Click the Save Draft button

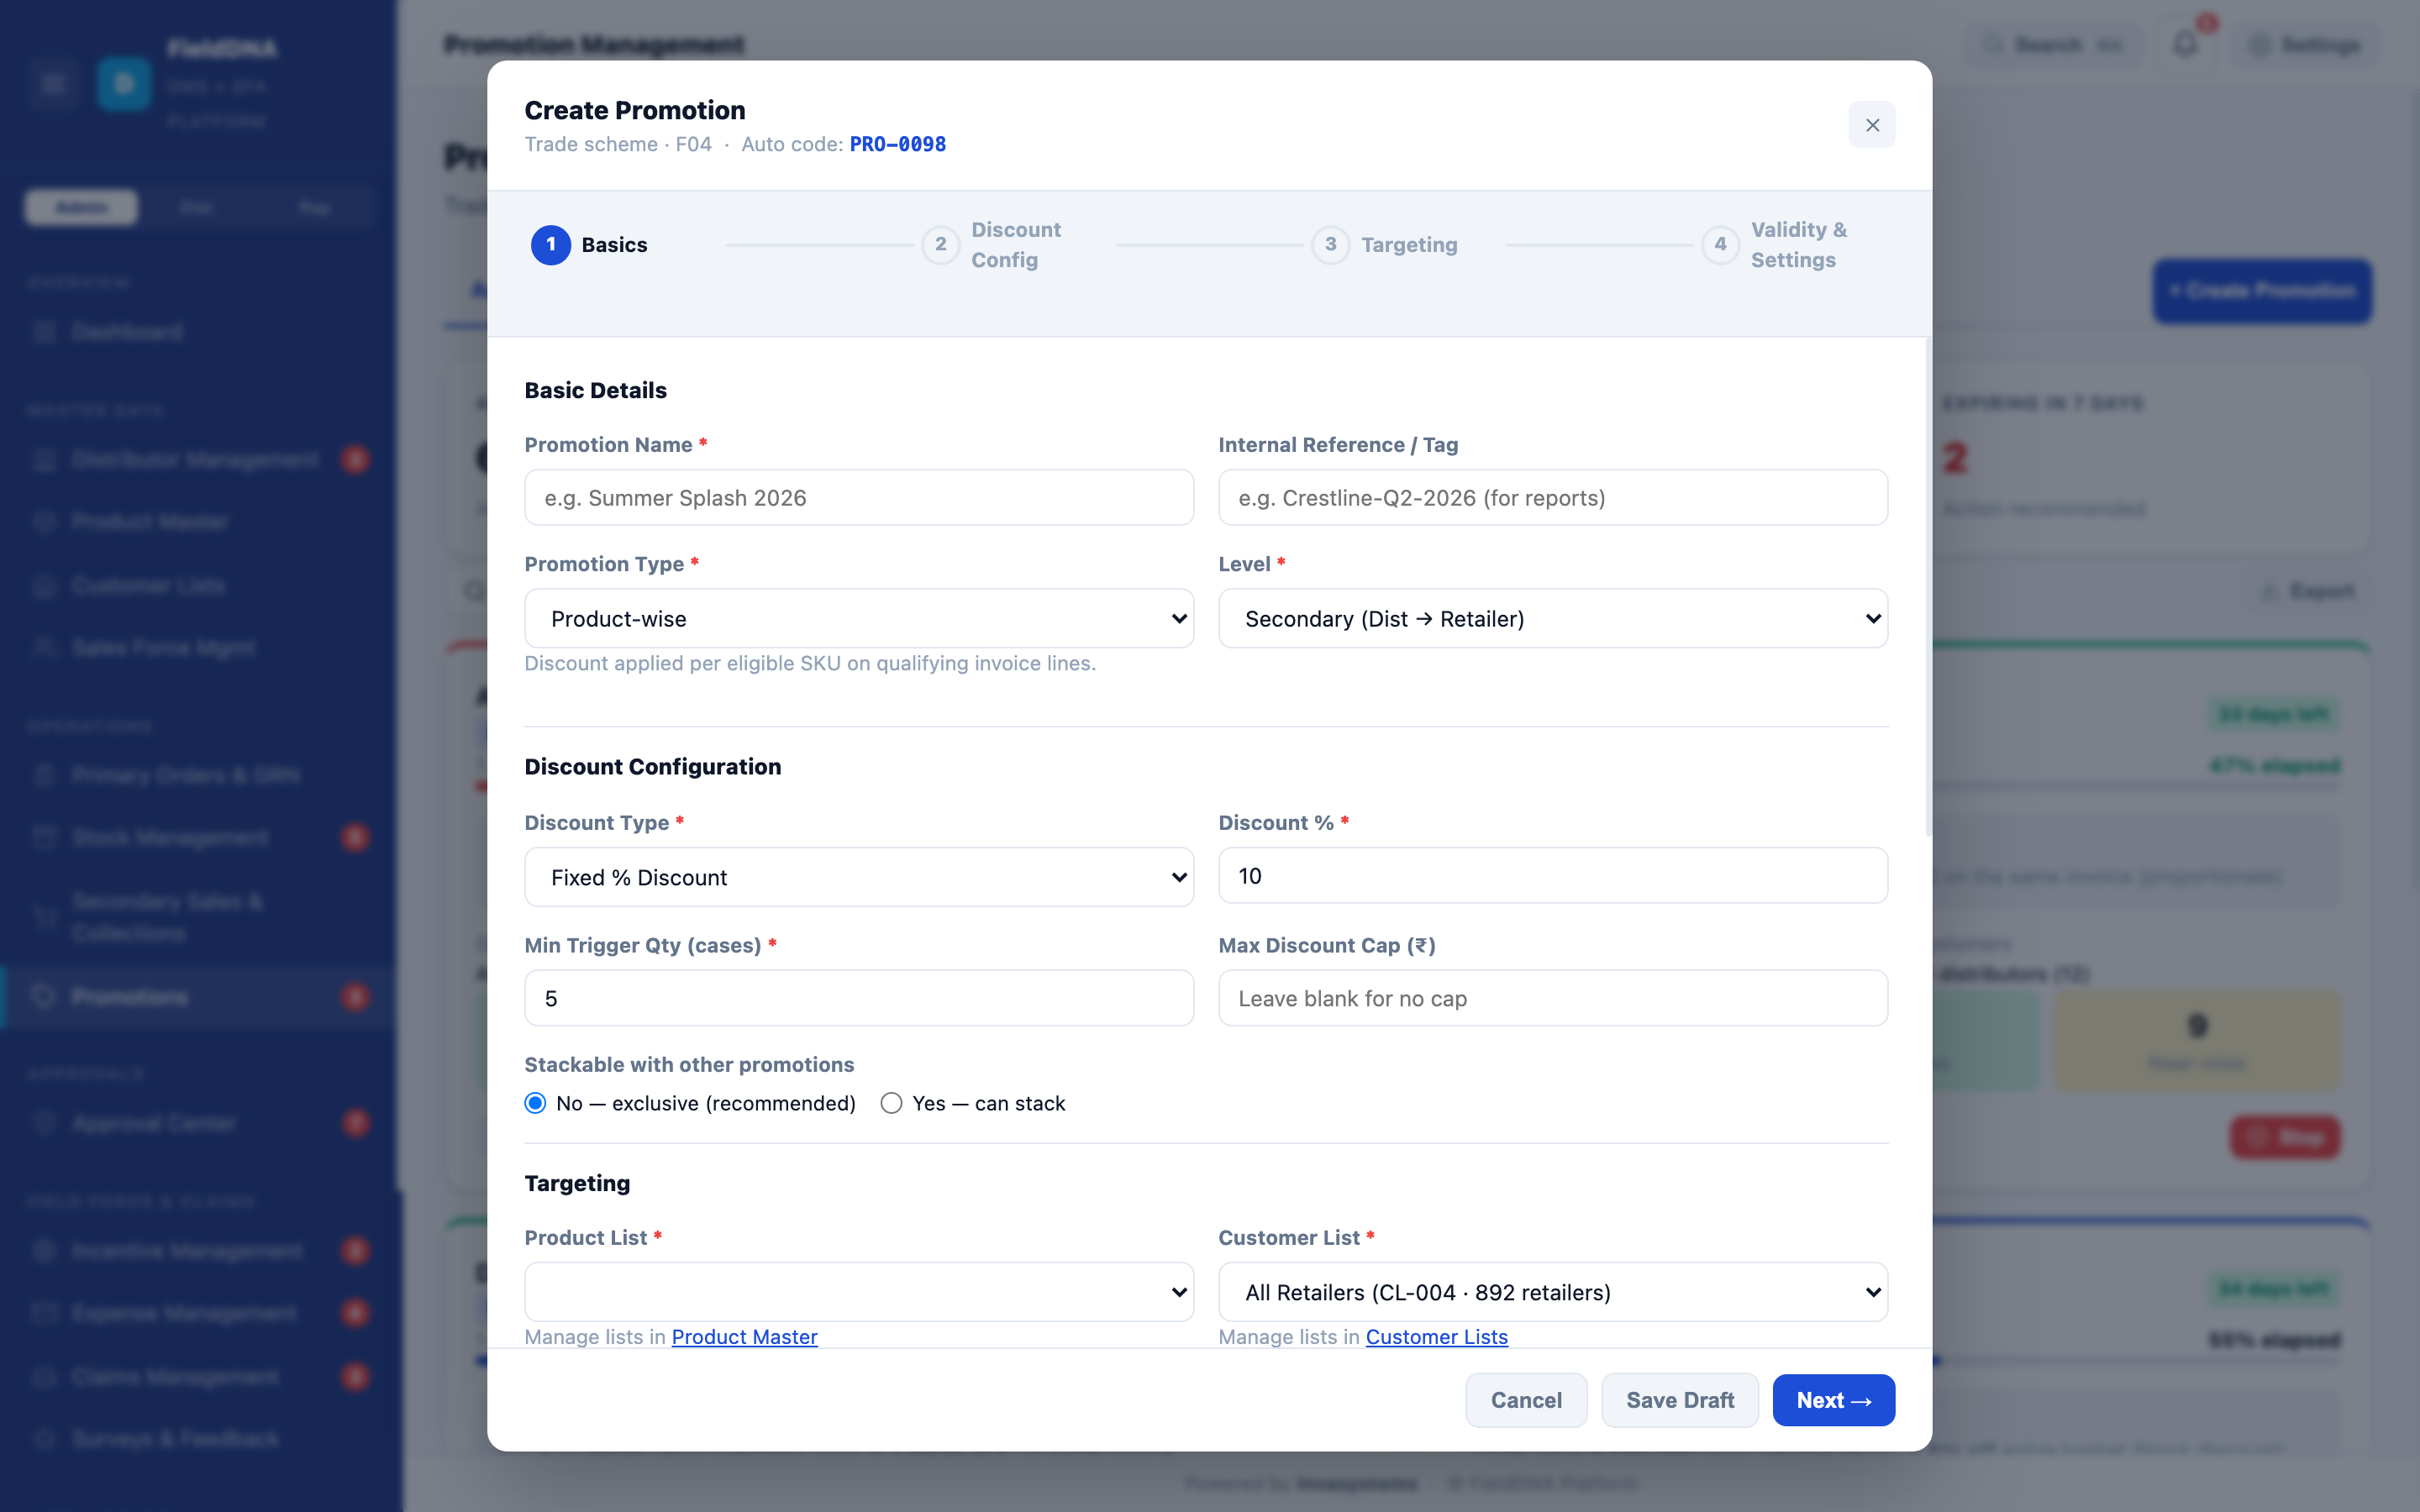coord(1679,1400)
